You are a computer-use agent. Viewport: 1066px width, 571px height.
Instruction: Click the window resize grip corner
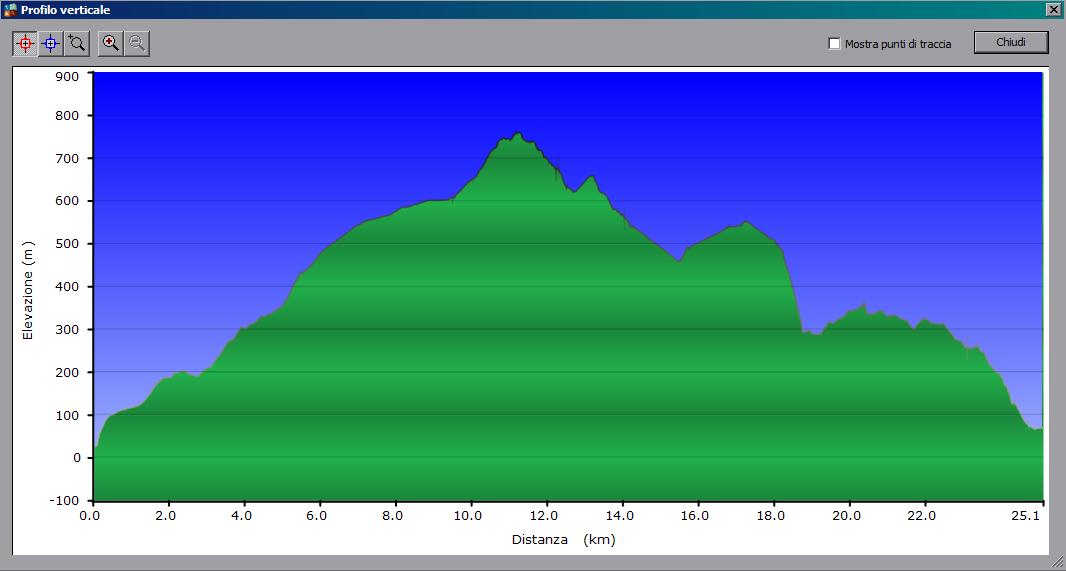tap(1056, 561)
